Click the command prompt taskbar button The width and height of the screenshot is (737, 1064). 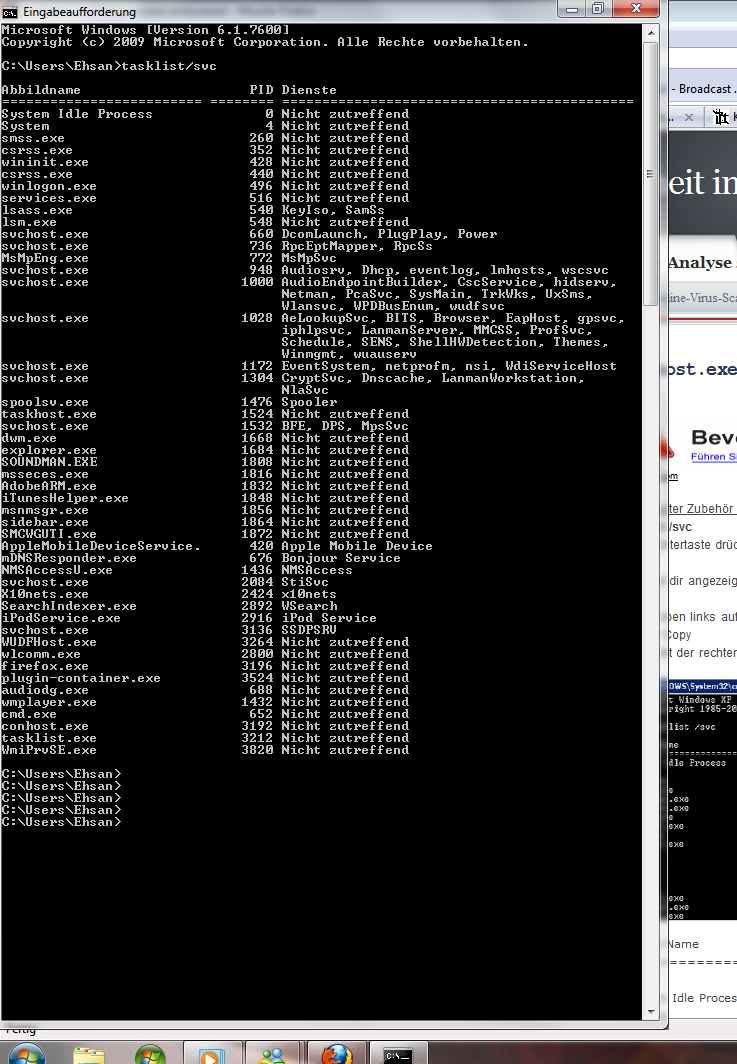(x=398, y=1054)
